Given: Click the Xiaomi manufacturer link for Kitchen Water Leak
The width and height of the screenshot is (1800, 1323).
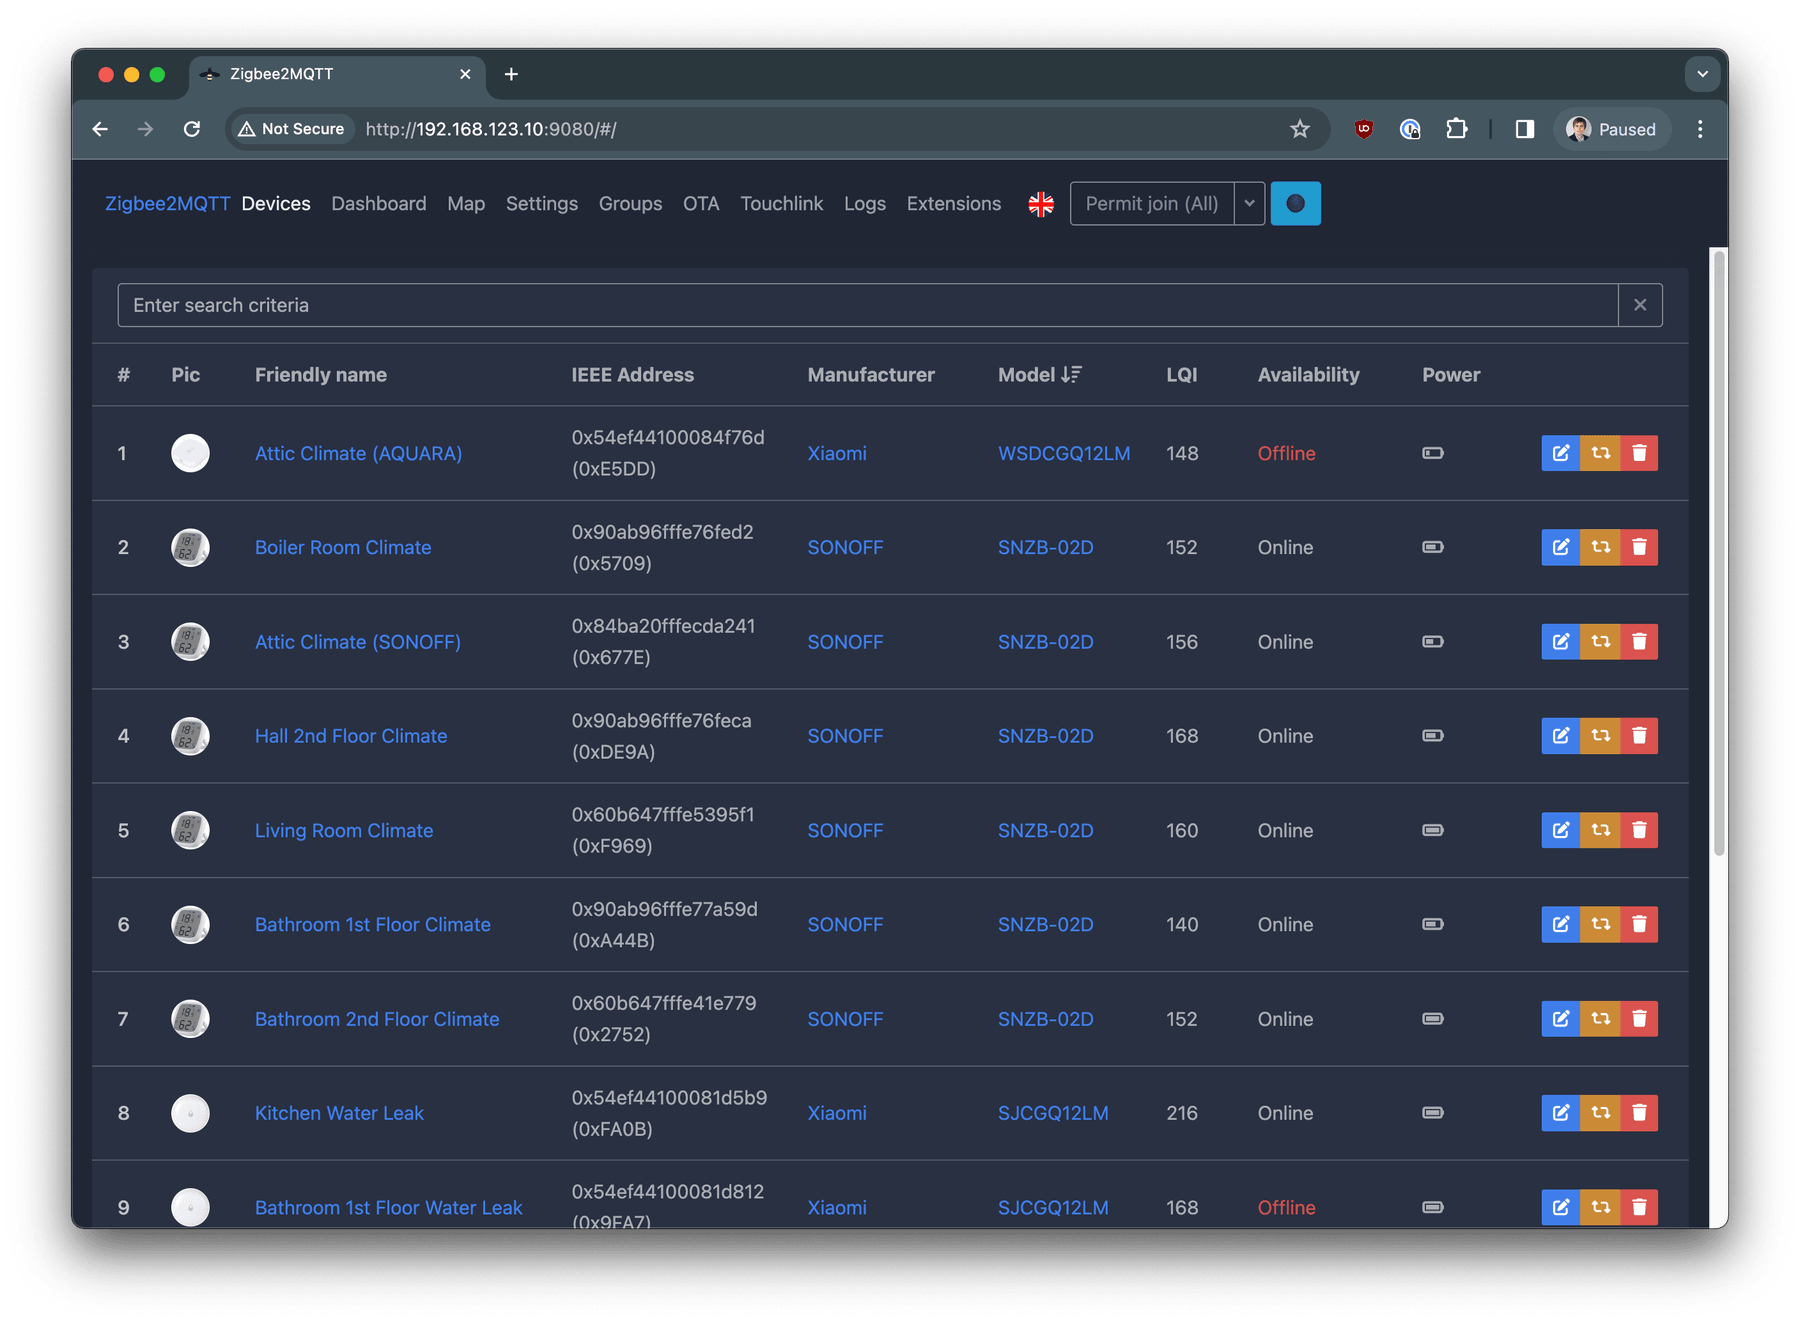Looking at the screenshot, I should coord(837,1112).
